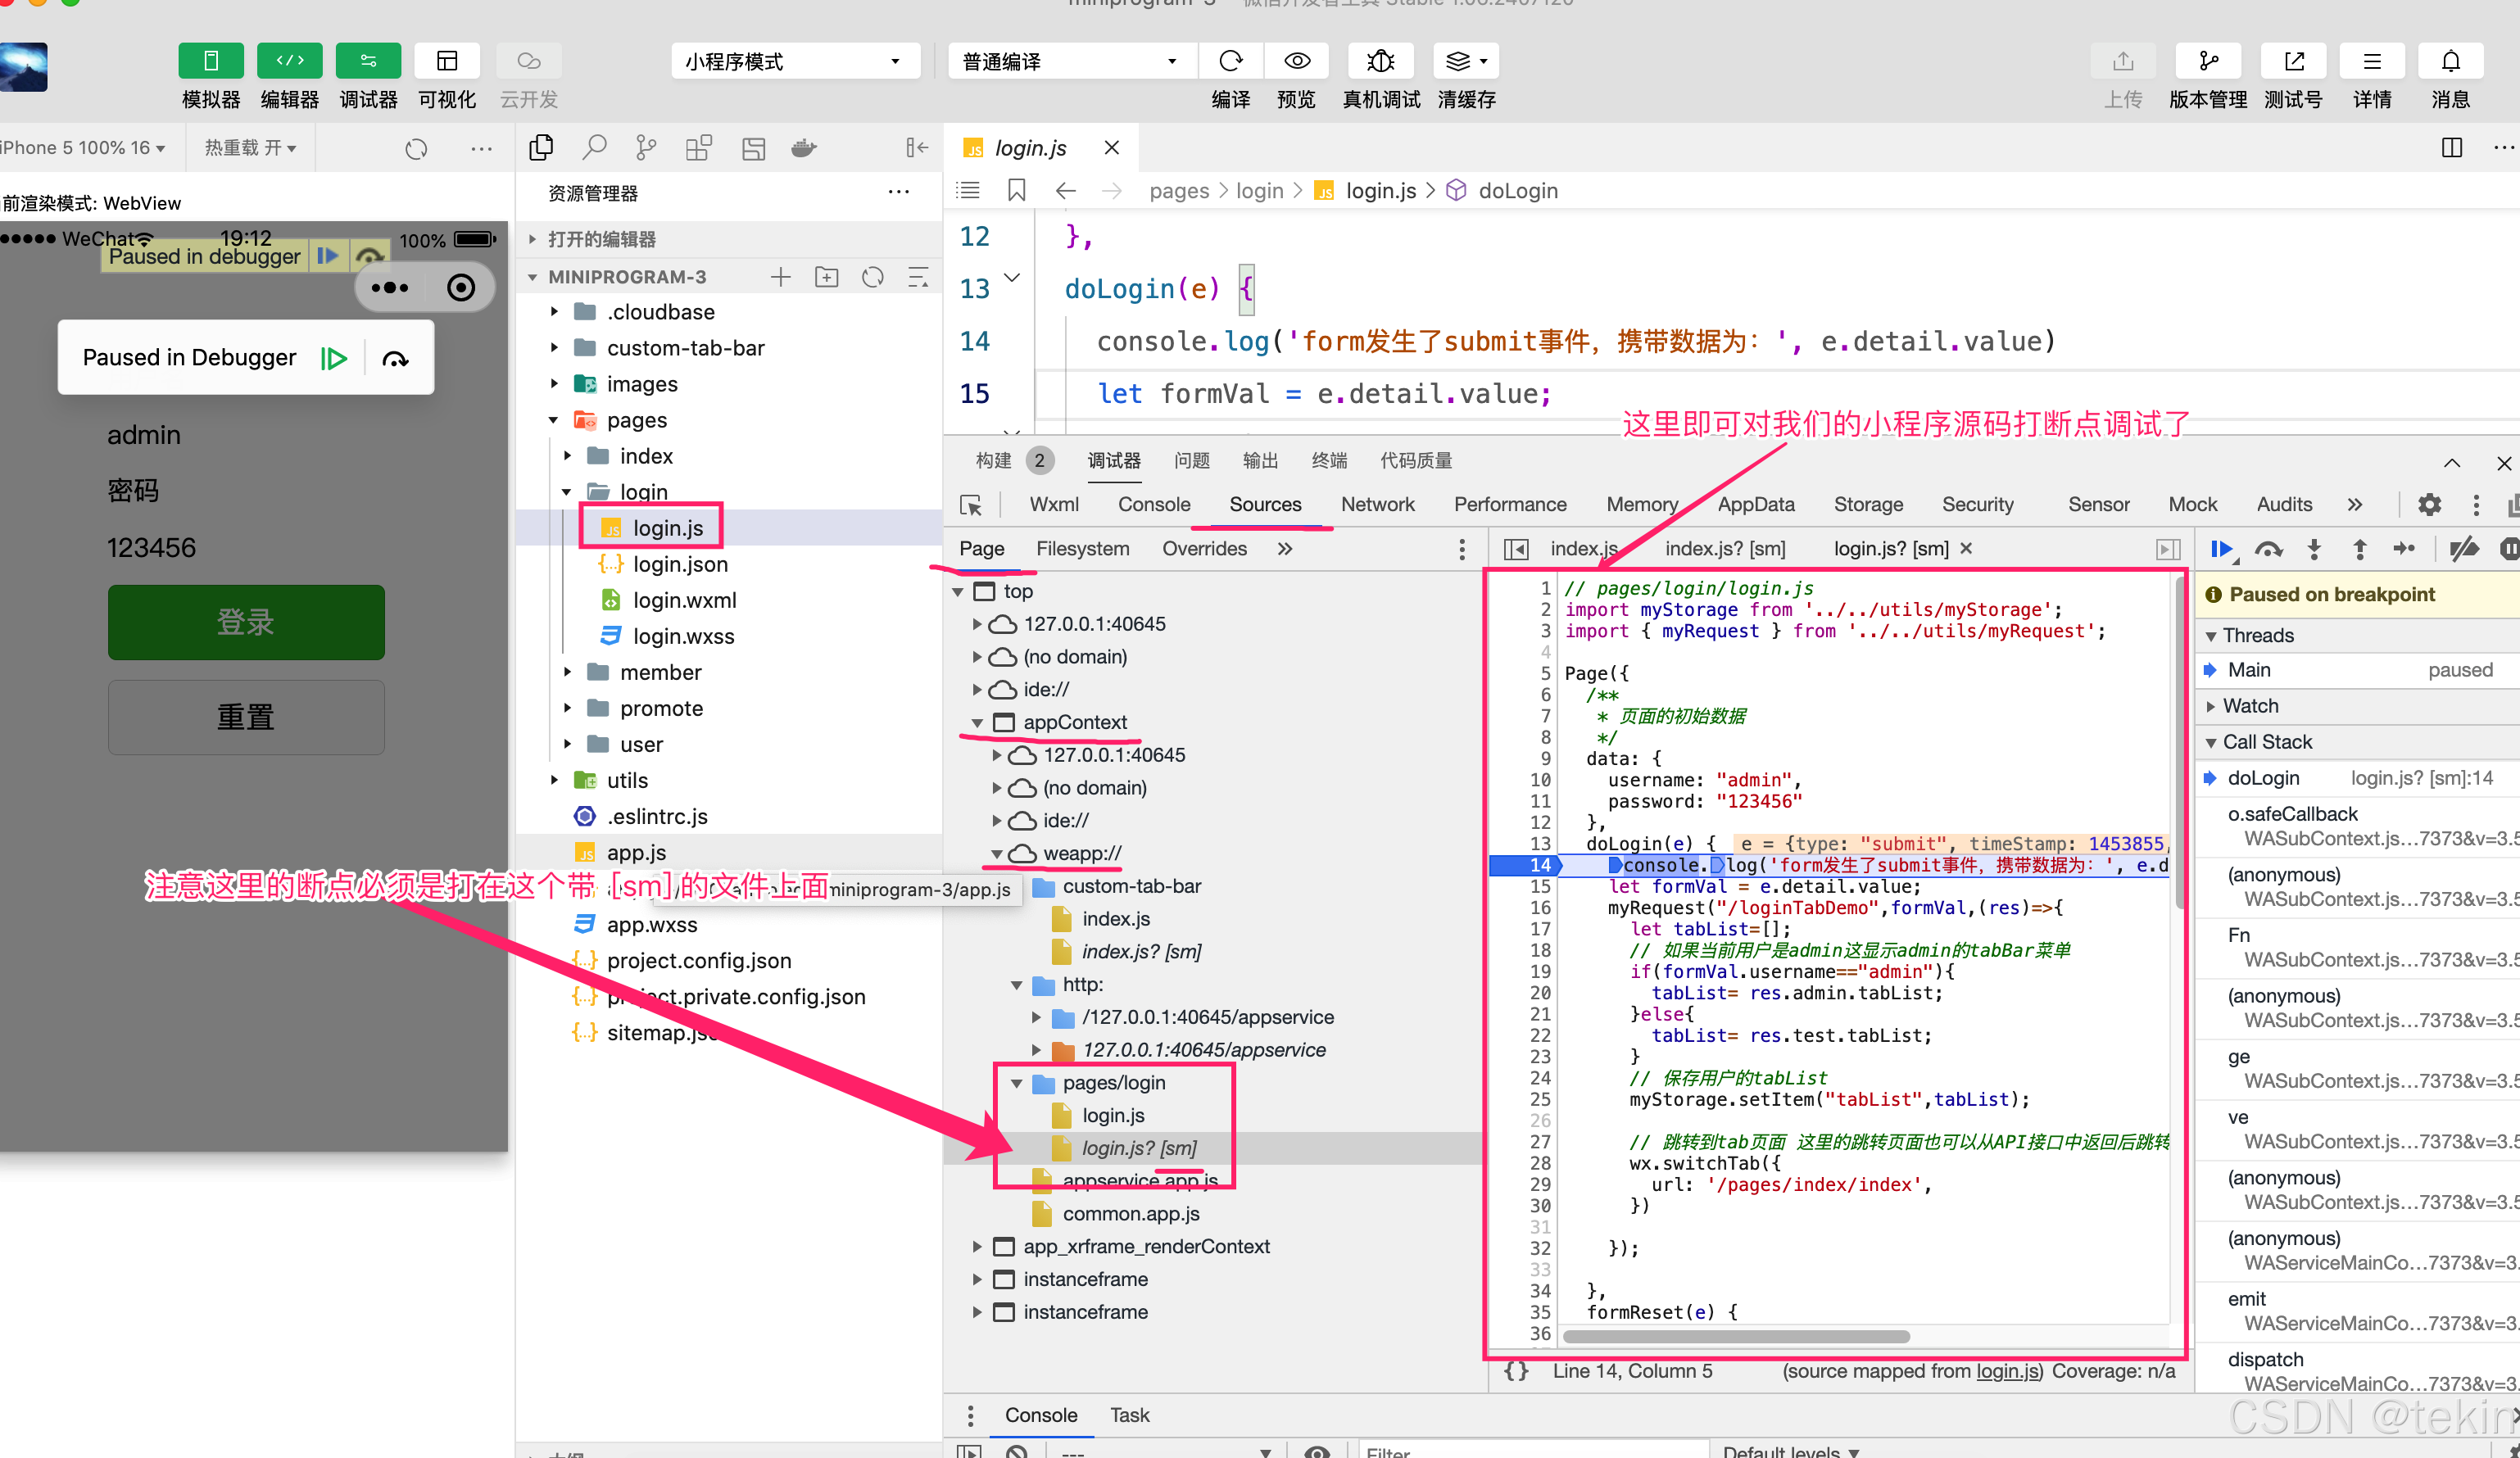Viewport: 2520px width, 1458px height.
Task: Click the search icon in sidebar
Action: [x=594, y=148]
